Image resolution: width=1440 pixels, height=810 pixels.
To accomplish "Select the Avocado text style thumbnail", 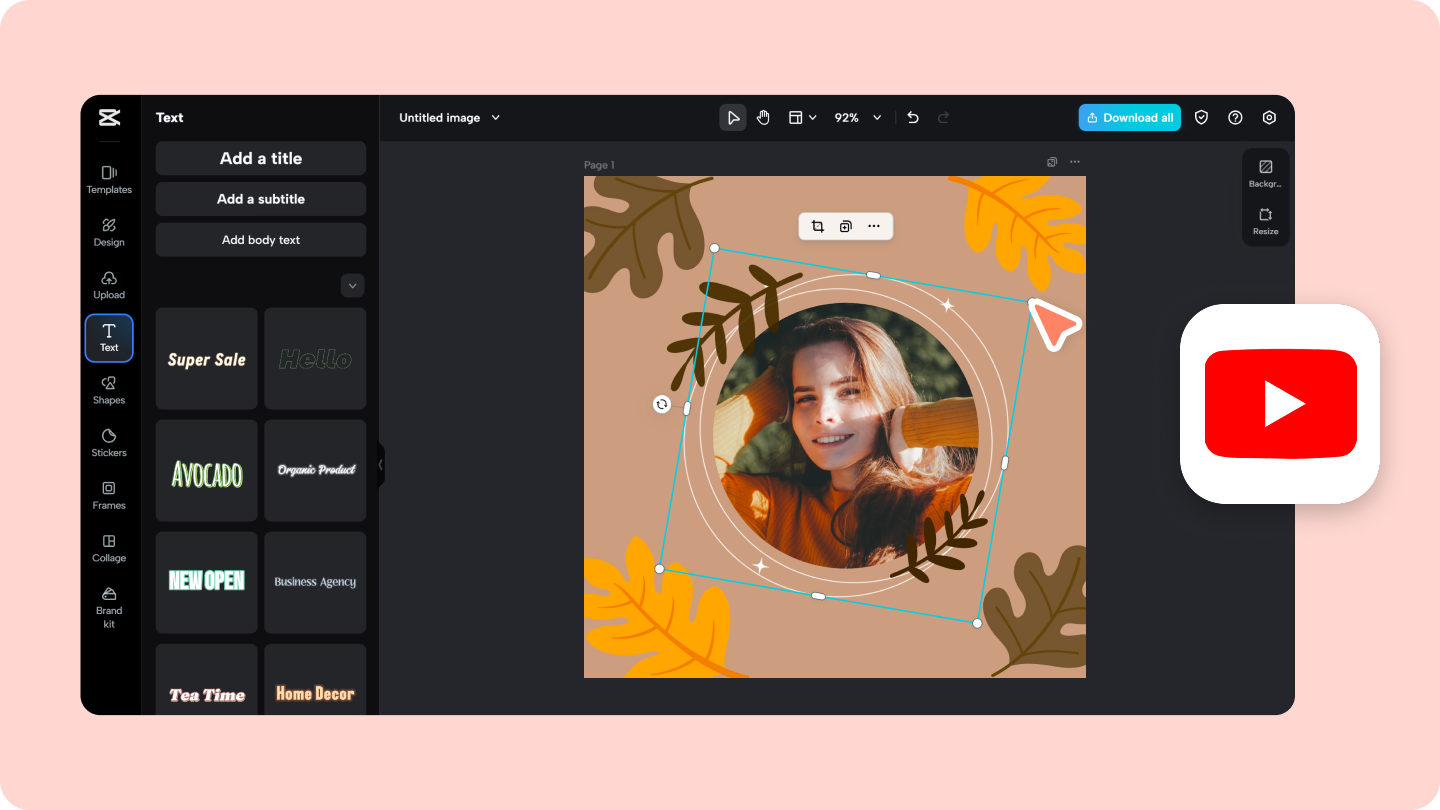I will point(206,470).
